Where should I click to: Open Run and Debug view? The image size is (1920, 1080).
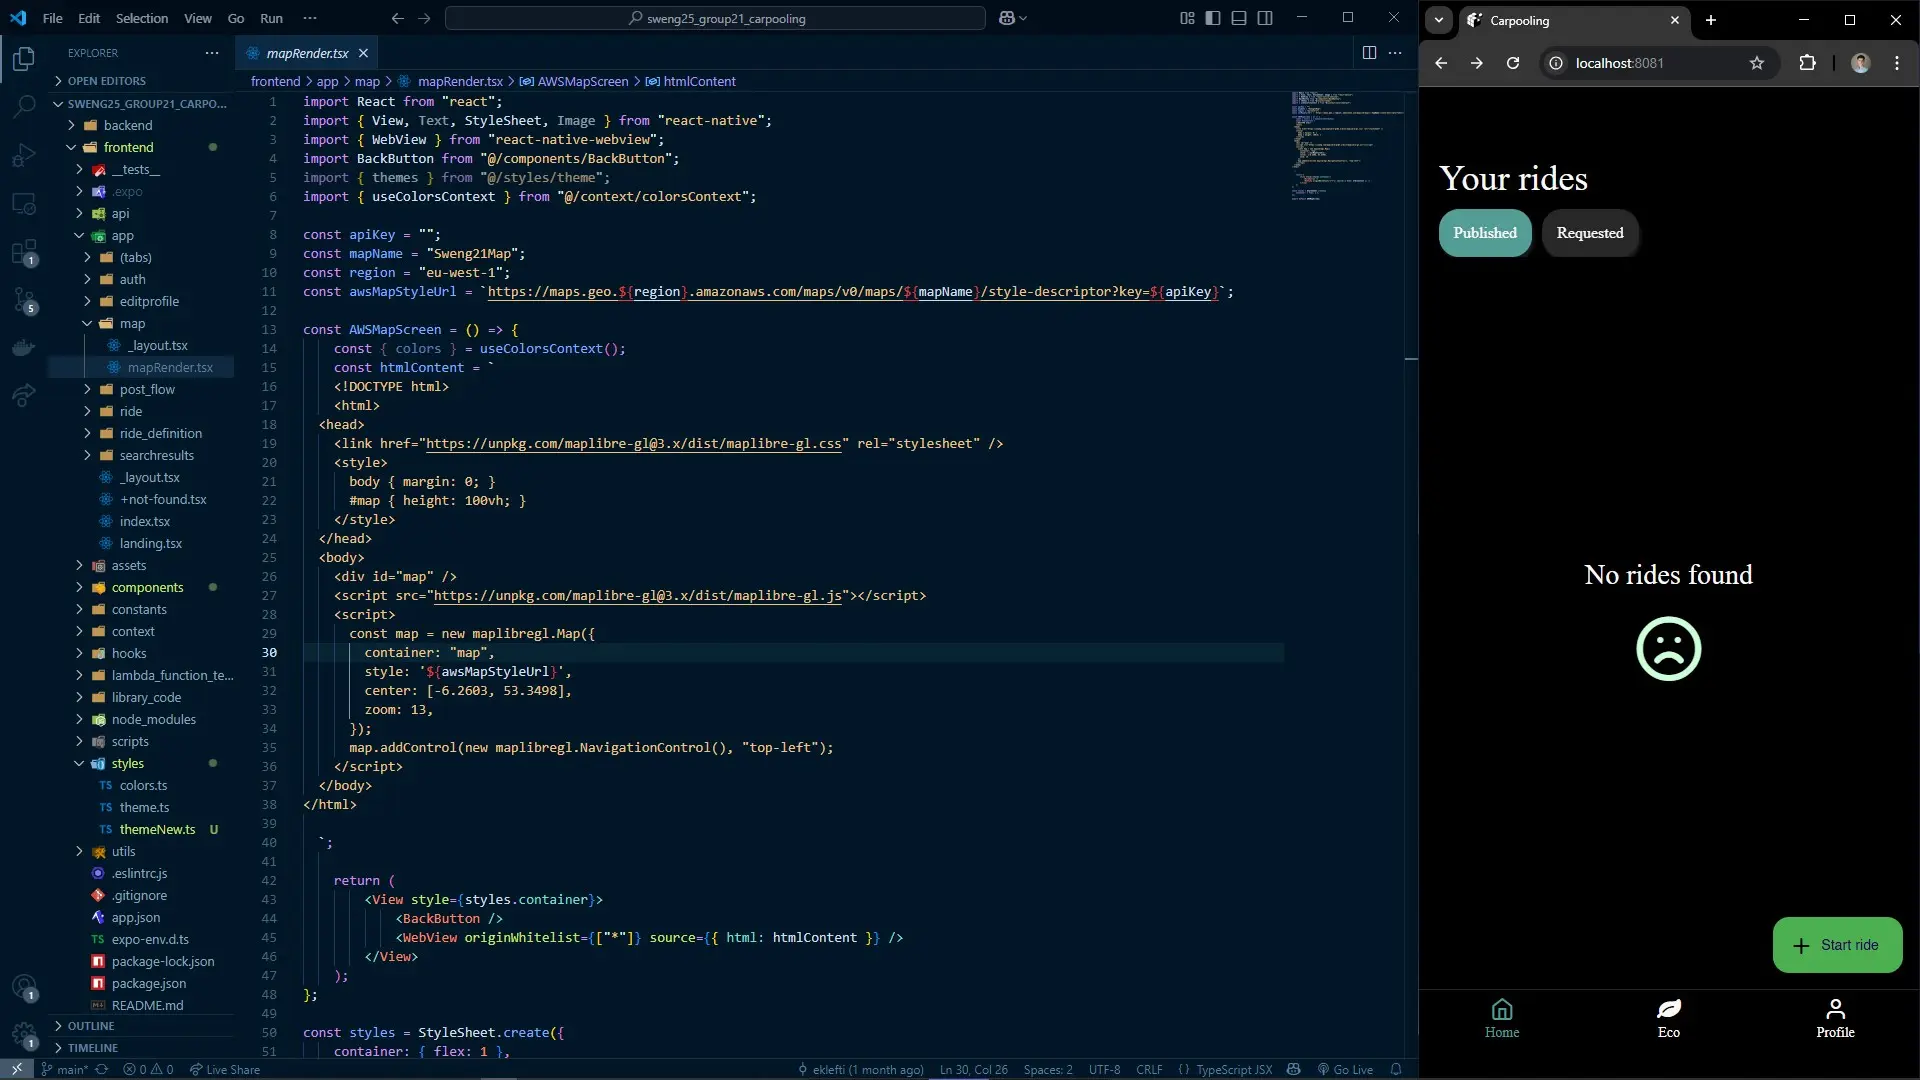24,155
